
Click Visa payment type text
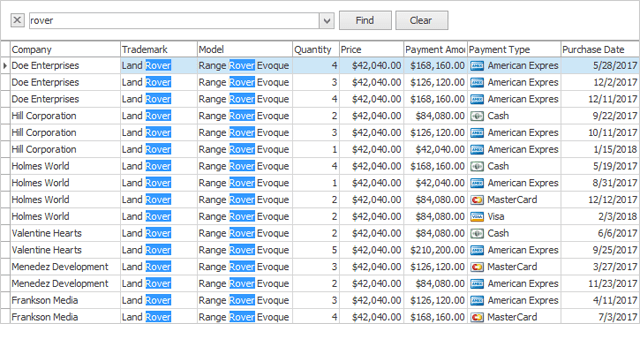click(x=496, y=216)
